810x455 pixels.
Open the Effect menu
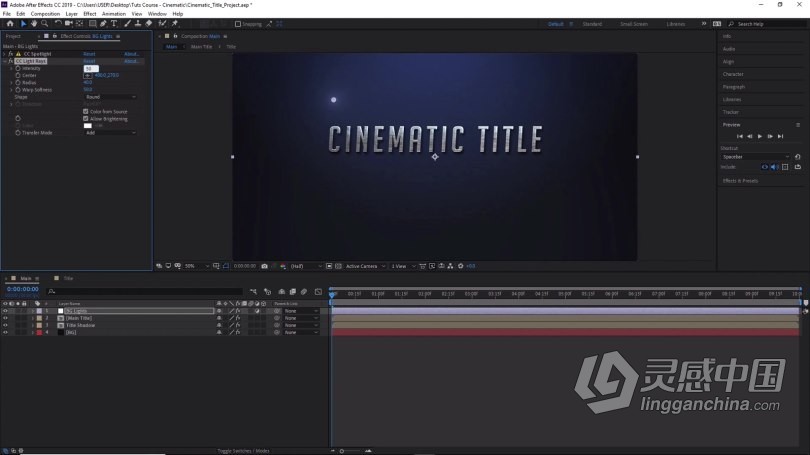90,14
